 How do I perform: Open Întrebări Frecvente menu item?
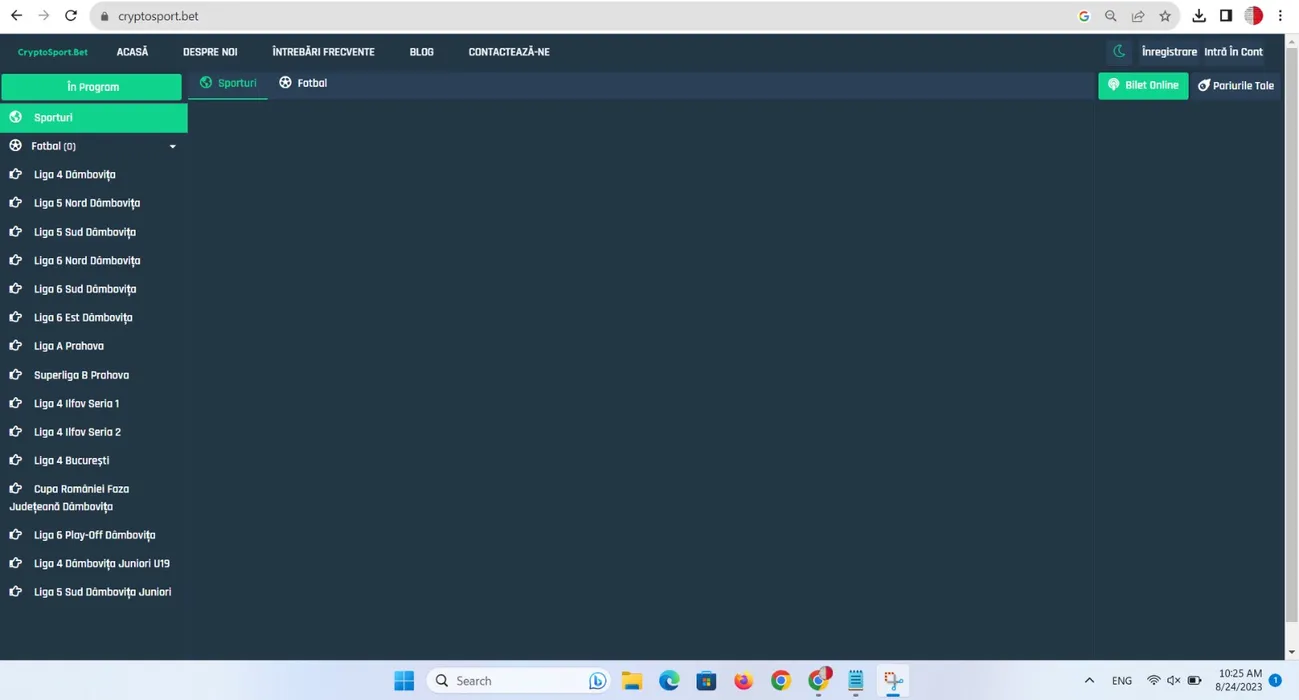323,52
